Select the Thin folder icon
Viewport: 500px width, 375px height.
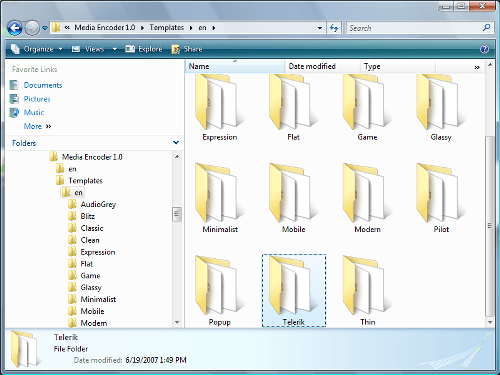point(367,286)
